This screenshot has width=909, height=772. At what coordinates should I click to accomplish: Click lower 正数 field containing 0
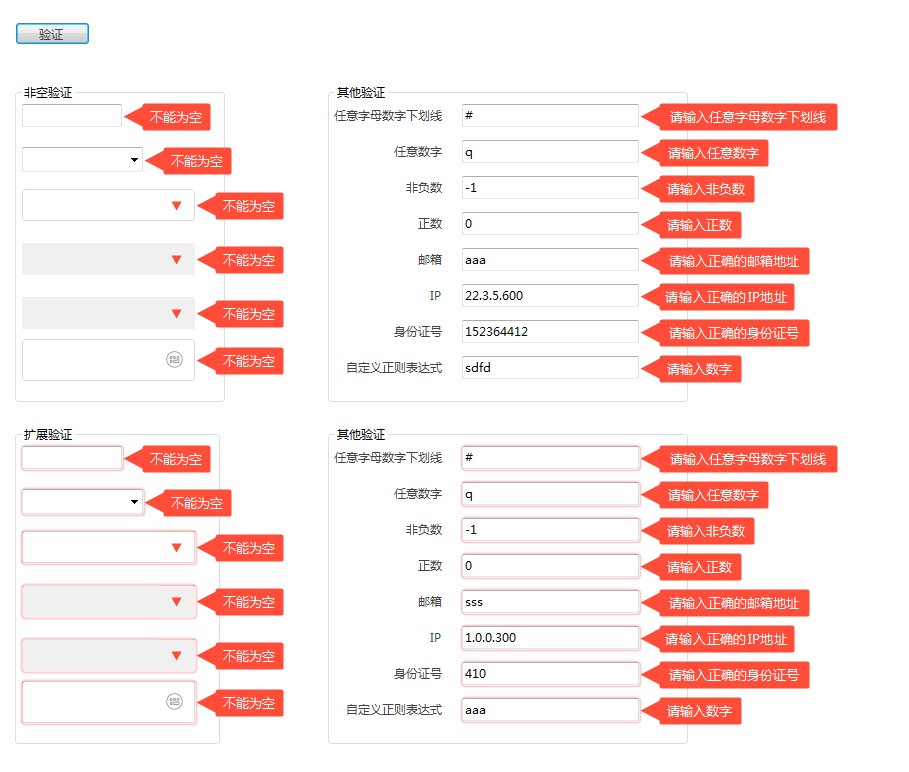550,566
